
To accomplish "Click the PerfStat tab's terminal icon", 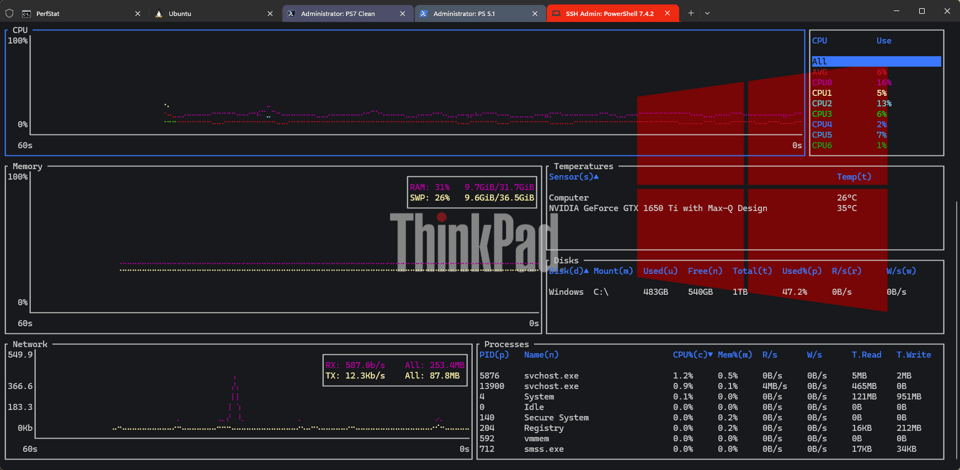I will (27, 14).
